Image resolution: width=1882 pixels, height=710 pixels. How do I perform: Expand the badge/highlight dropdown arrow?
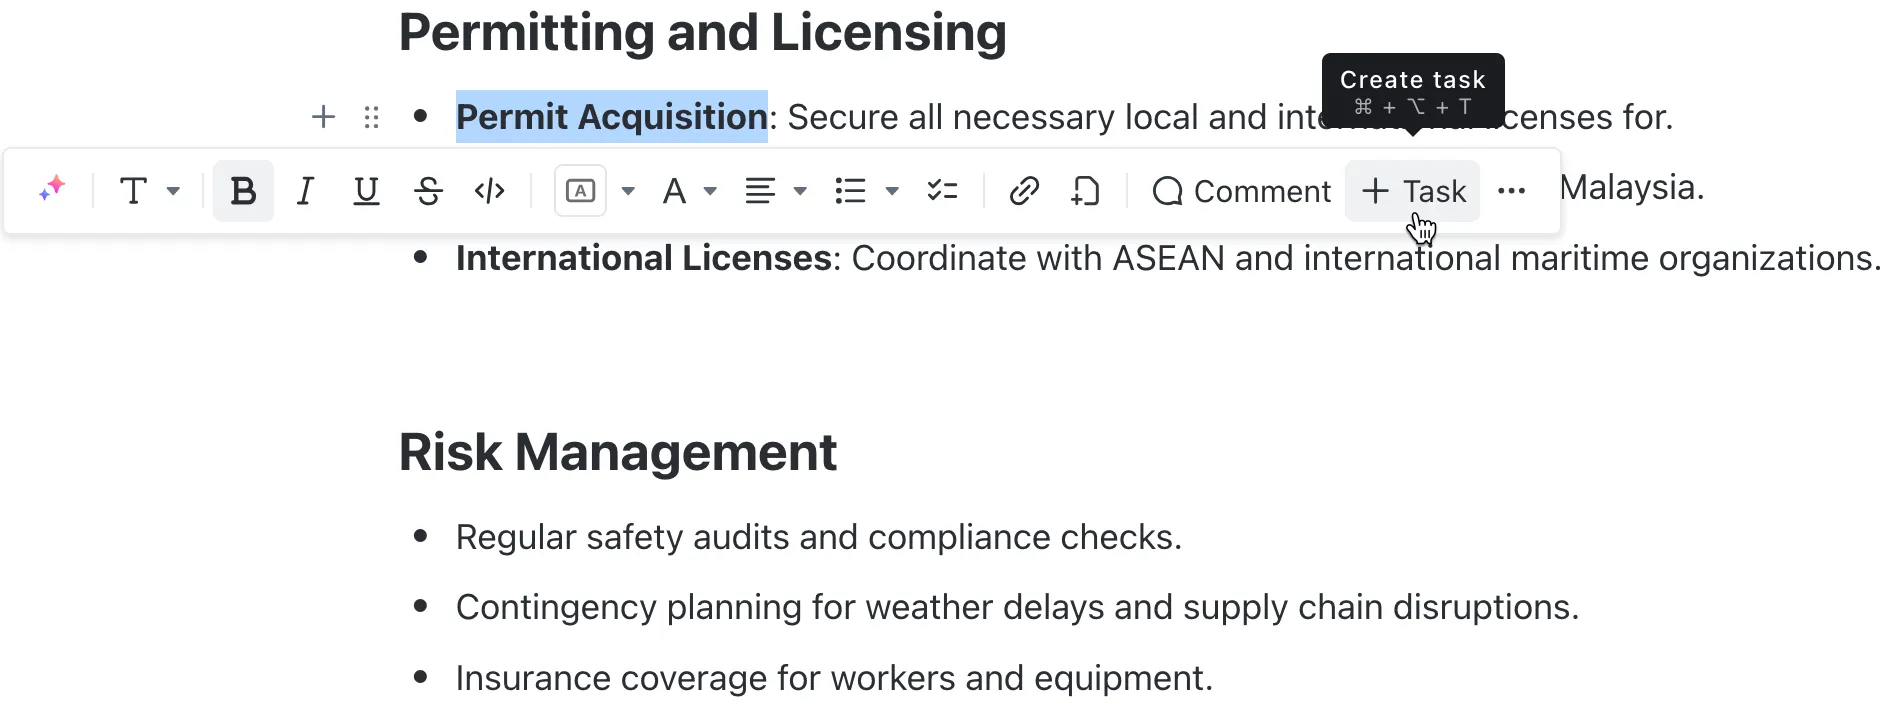coord(628,191)
